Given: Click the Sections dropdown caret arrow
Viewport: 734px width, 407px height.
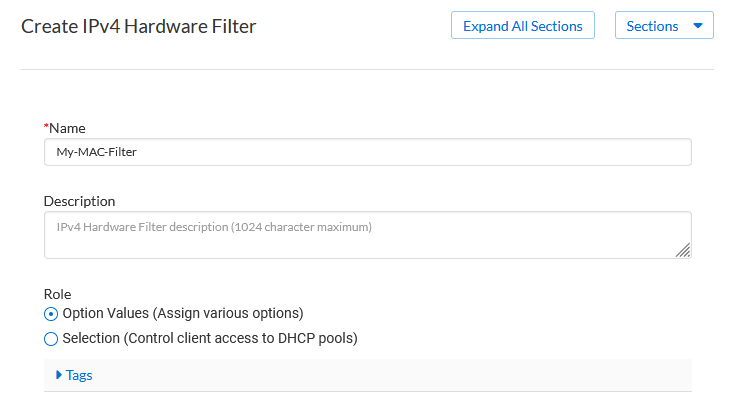Looking at the screenshot, I should (x=697, y=26).
